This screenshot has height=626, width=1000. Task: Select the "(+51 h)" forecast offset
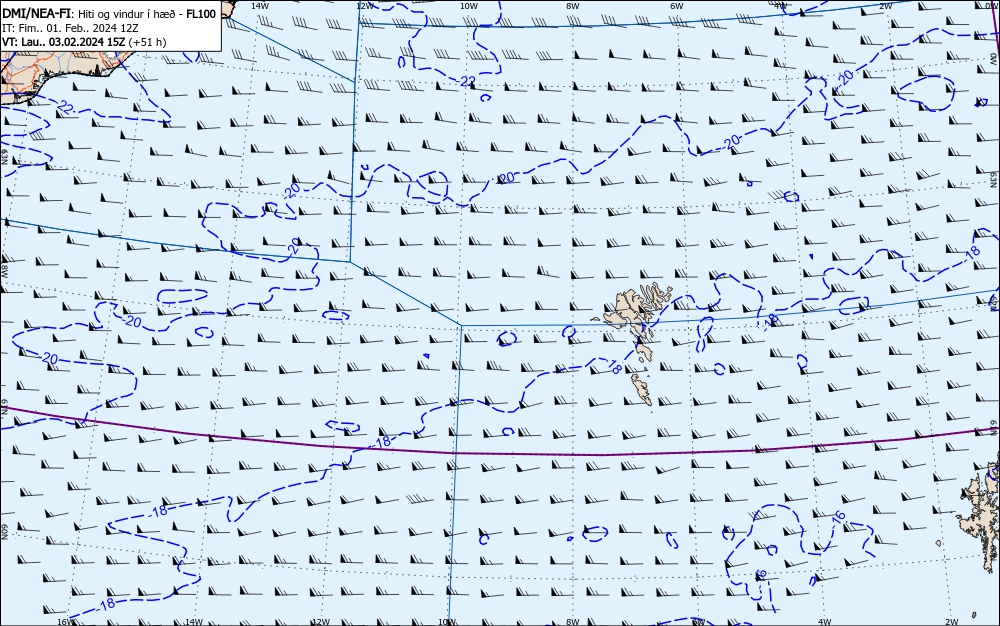(147, 42)
